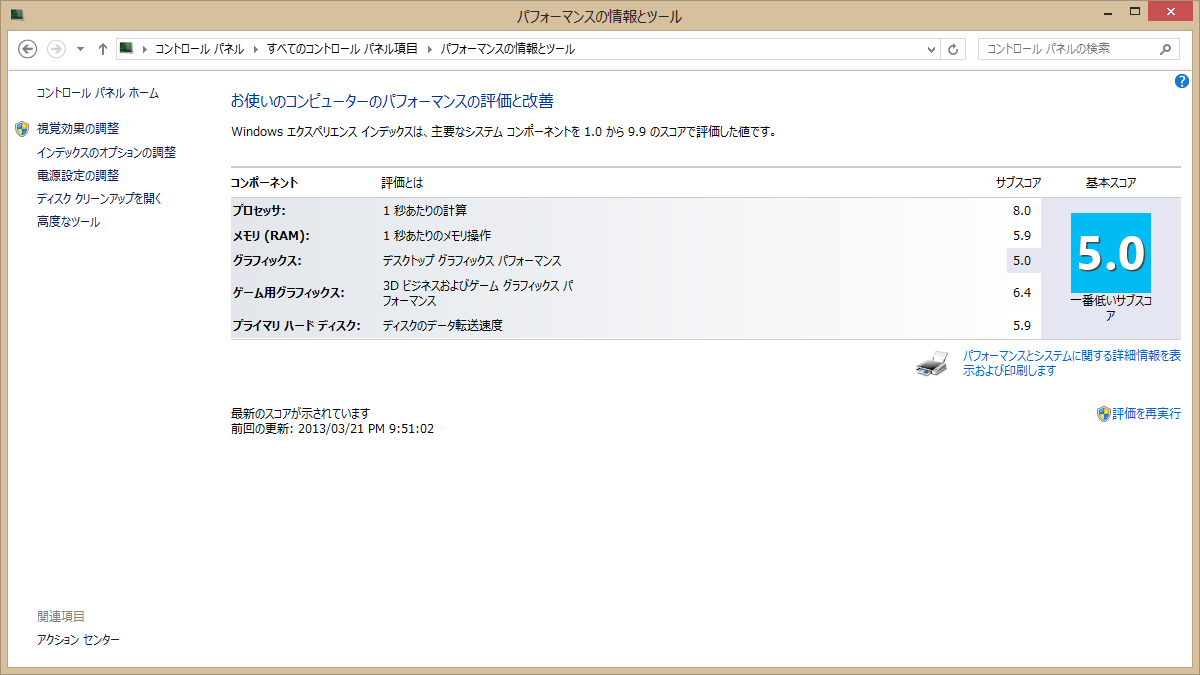Click the shield icon beside 評価を再実行
The width and height of the screenshot is (1200, 675).
1104,413
